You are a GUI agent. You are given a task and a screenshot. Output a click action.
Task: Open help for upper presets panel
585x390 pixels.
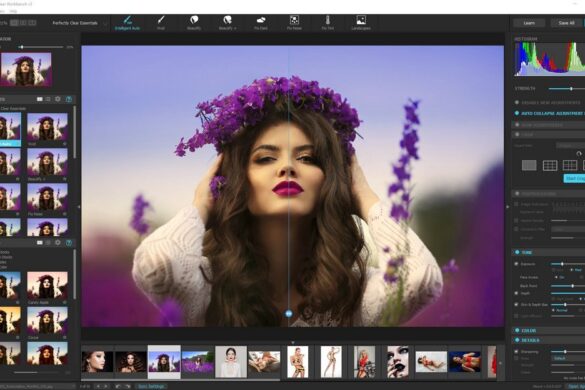[x=69, y=99]
